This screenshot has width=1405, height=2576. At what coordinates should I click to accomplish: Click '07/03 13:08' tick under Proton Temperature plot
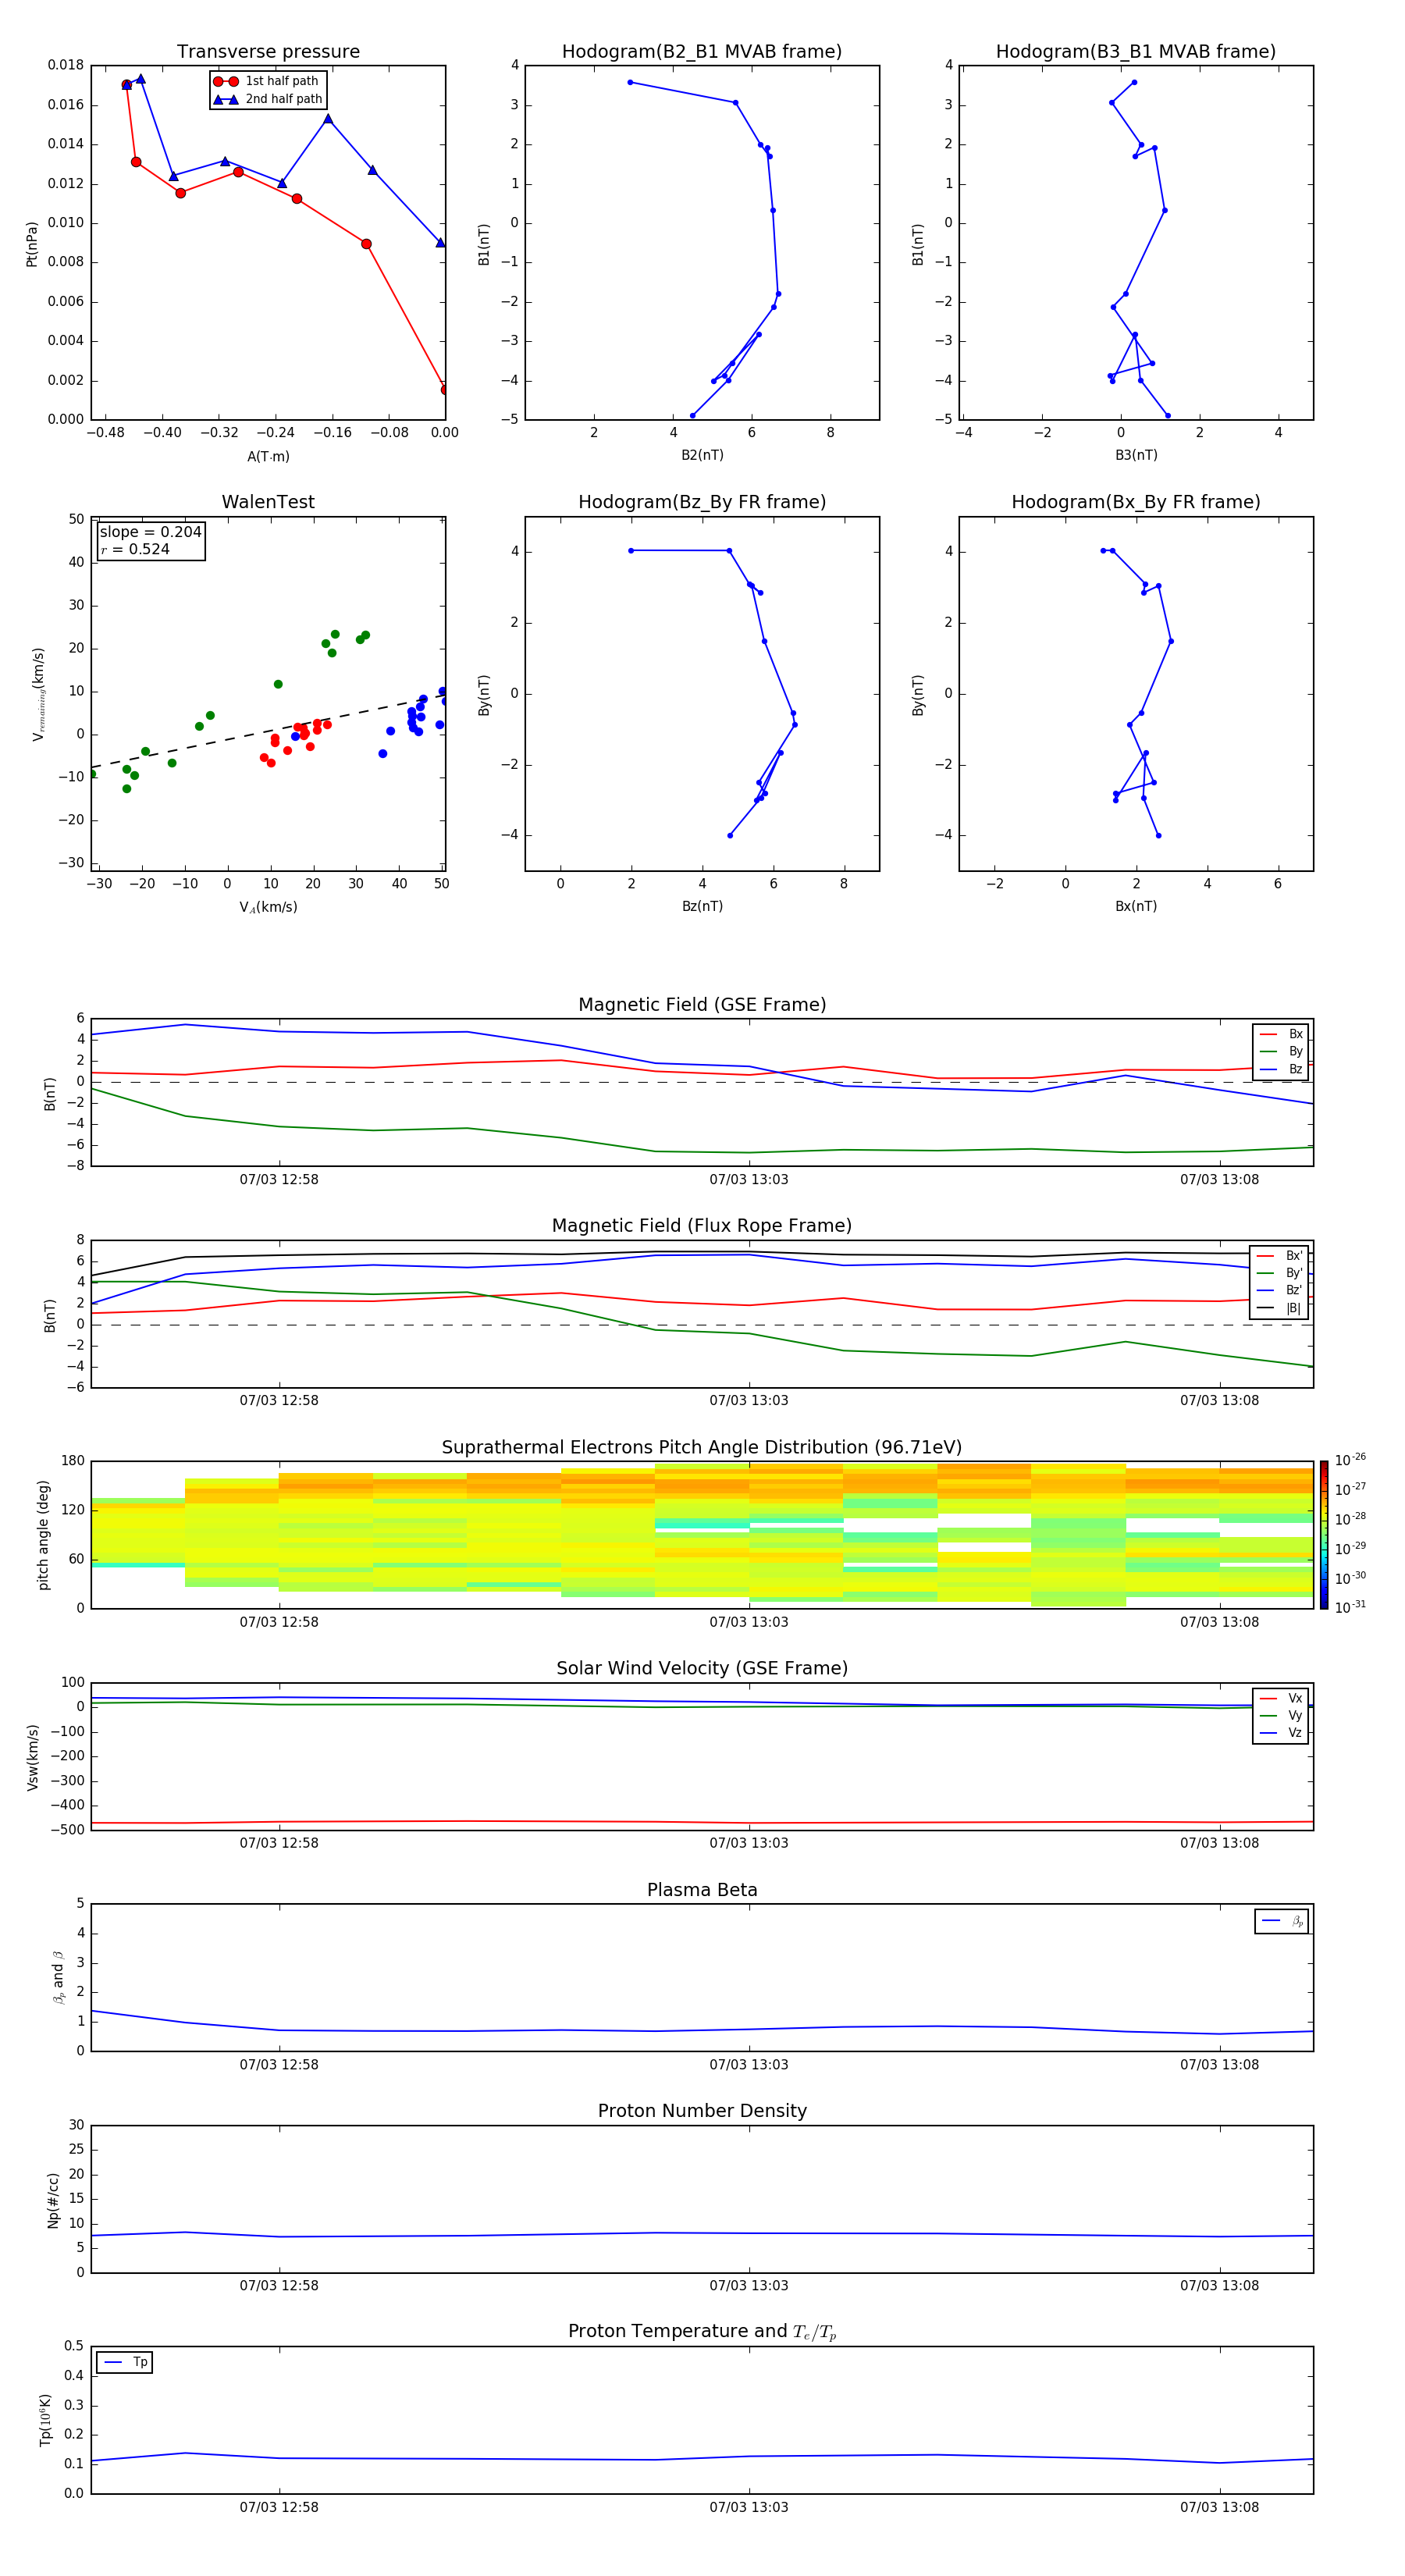pos(1219,2508)
